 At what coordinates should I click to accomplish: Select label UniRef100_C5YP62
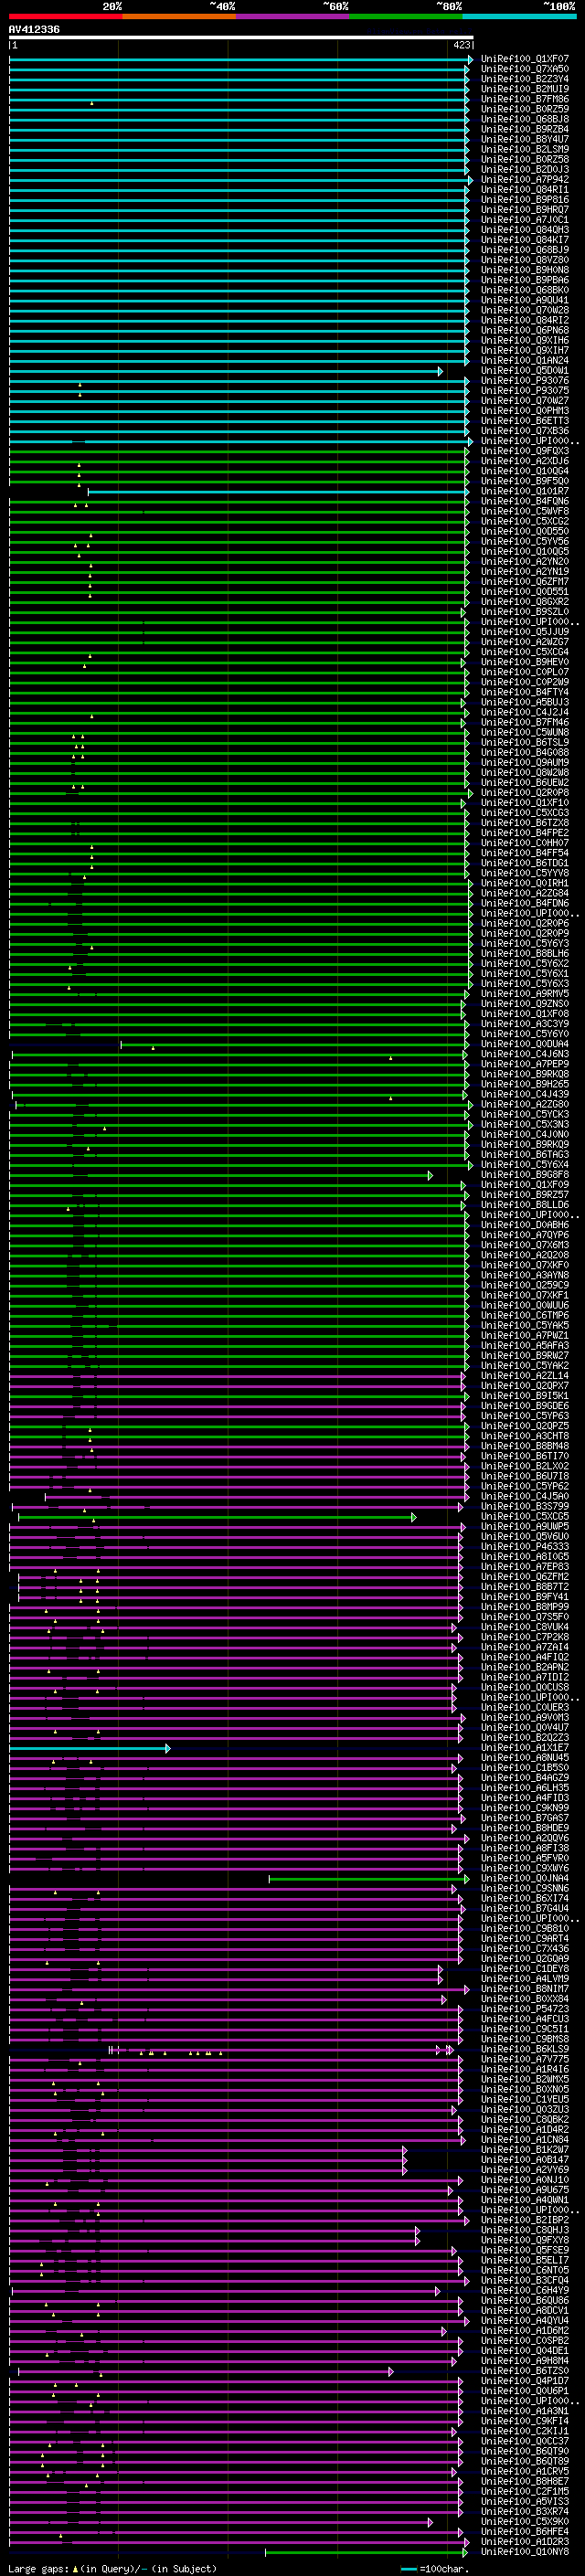[x=525, y=1486]
